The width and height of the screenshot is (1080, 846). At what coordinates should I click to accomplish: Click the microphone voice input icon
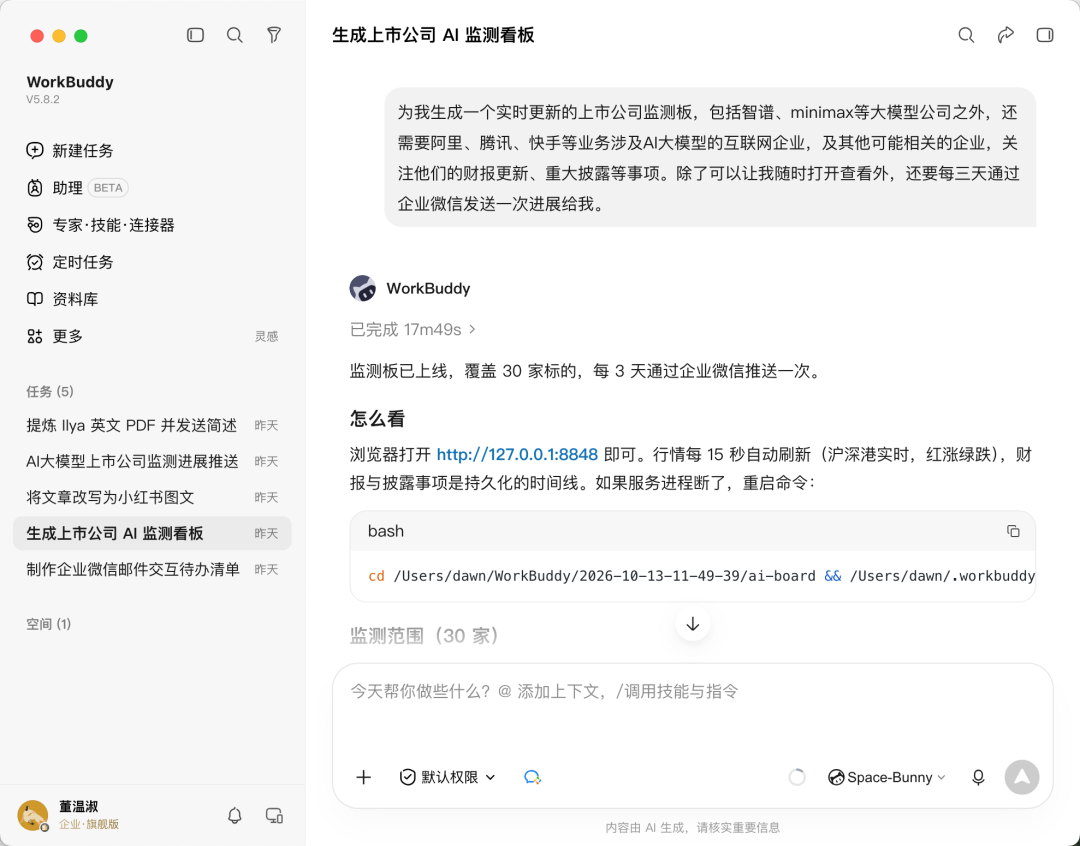[978, 777]
